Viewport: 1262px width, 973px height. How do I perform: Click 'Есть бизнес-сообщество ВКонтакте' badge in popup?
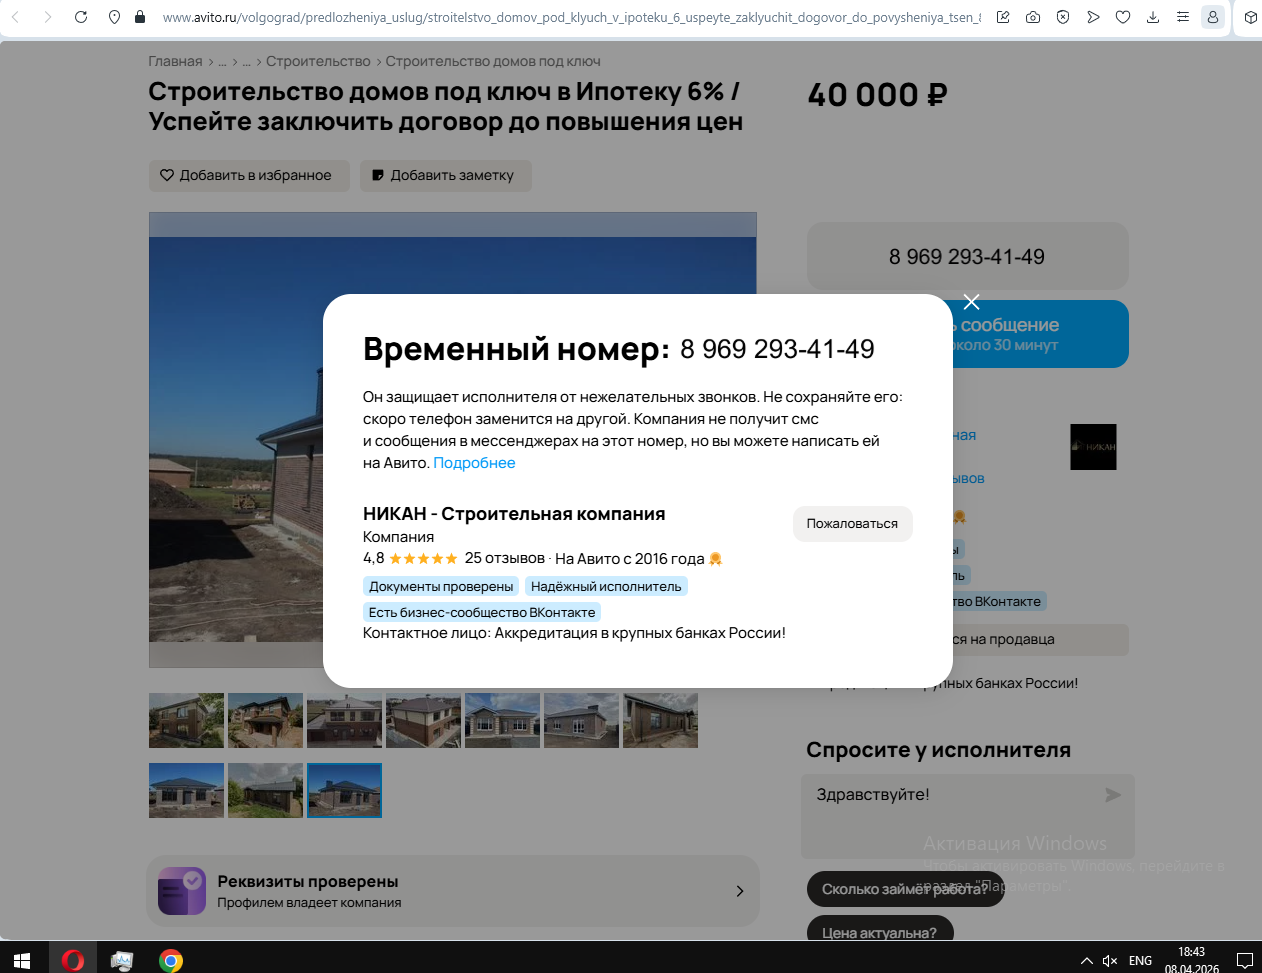pos(482,612)
